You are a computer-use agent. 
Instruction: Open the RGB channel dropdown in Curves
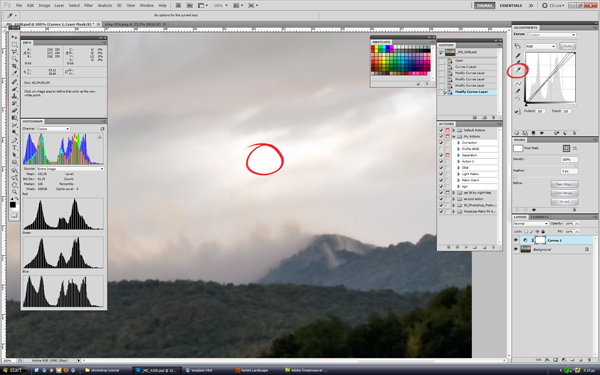[541, 46]
